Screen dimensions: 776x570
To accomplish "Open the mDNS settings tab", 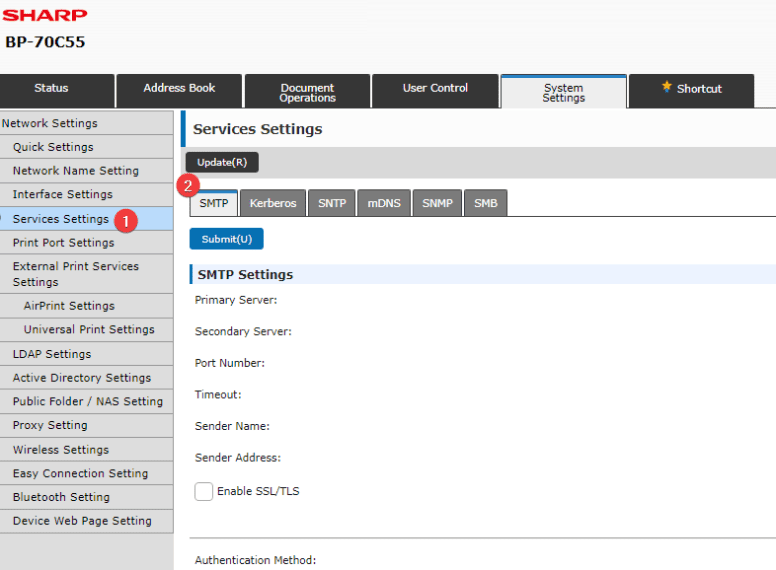I will 384,203.
